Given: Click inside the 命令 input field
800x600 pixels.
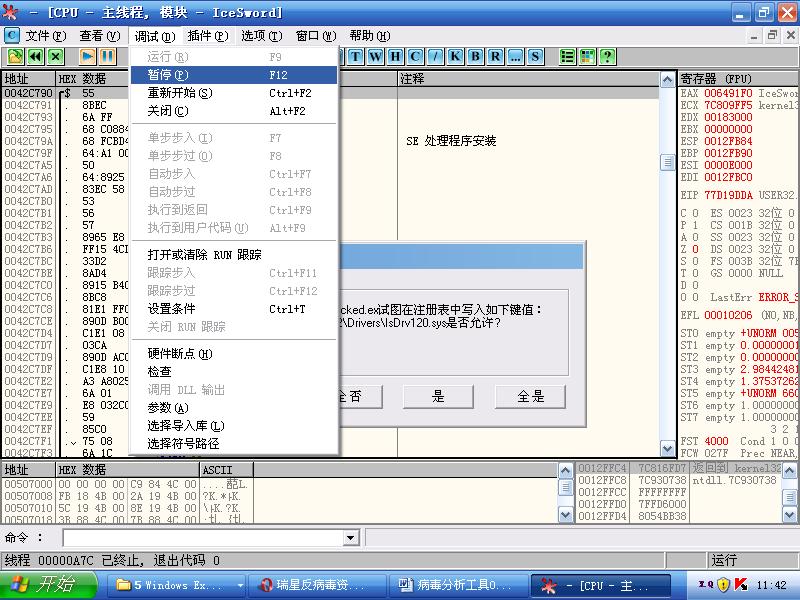Looking at the screenshot, I should pyautogui.click(x=203, y=537).
